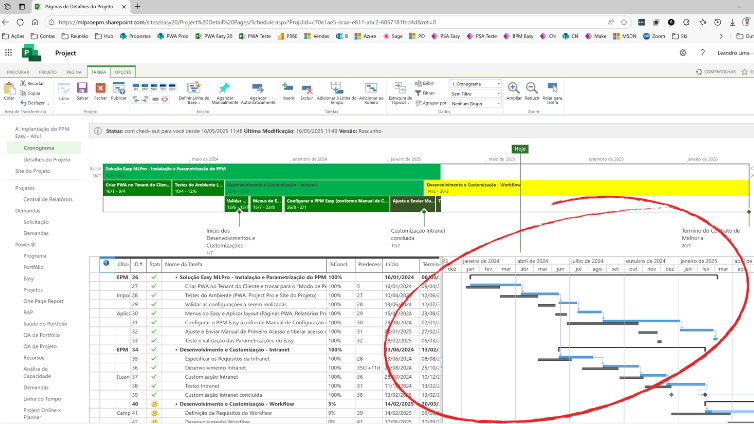Click the help question mark icon
754x424 pixels.
tap(703, 53)
